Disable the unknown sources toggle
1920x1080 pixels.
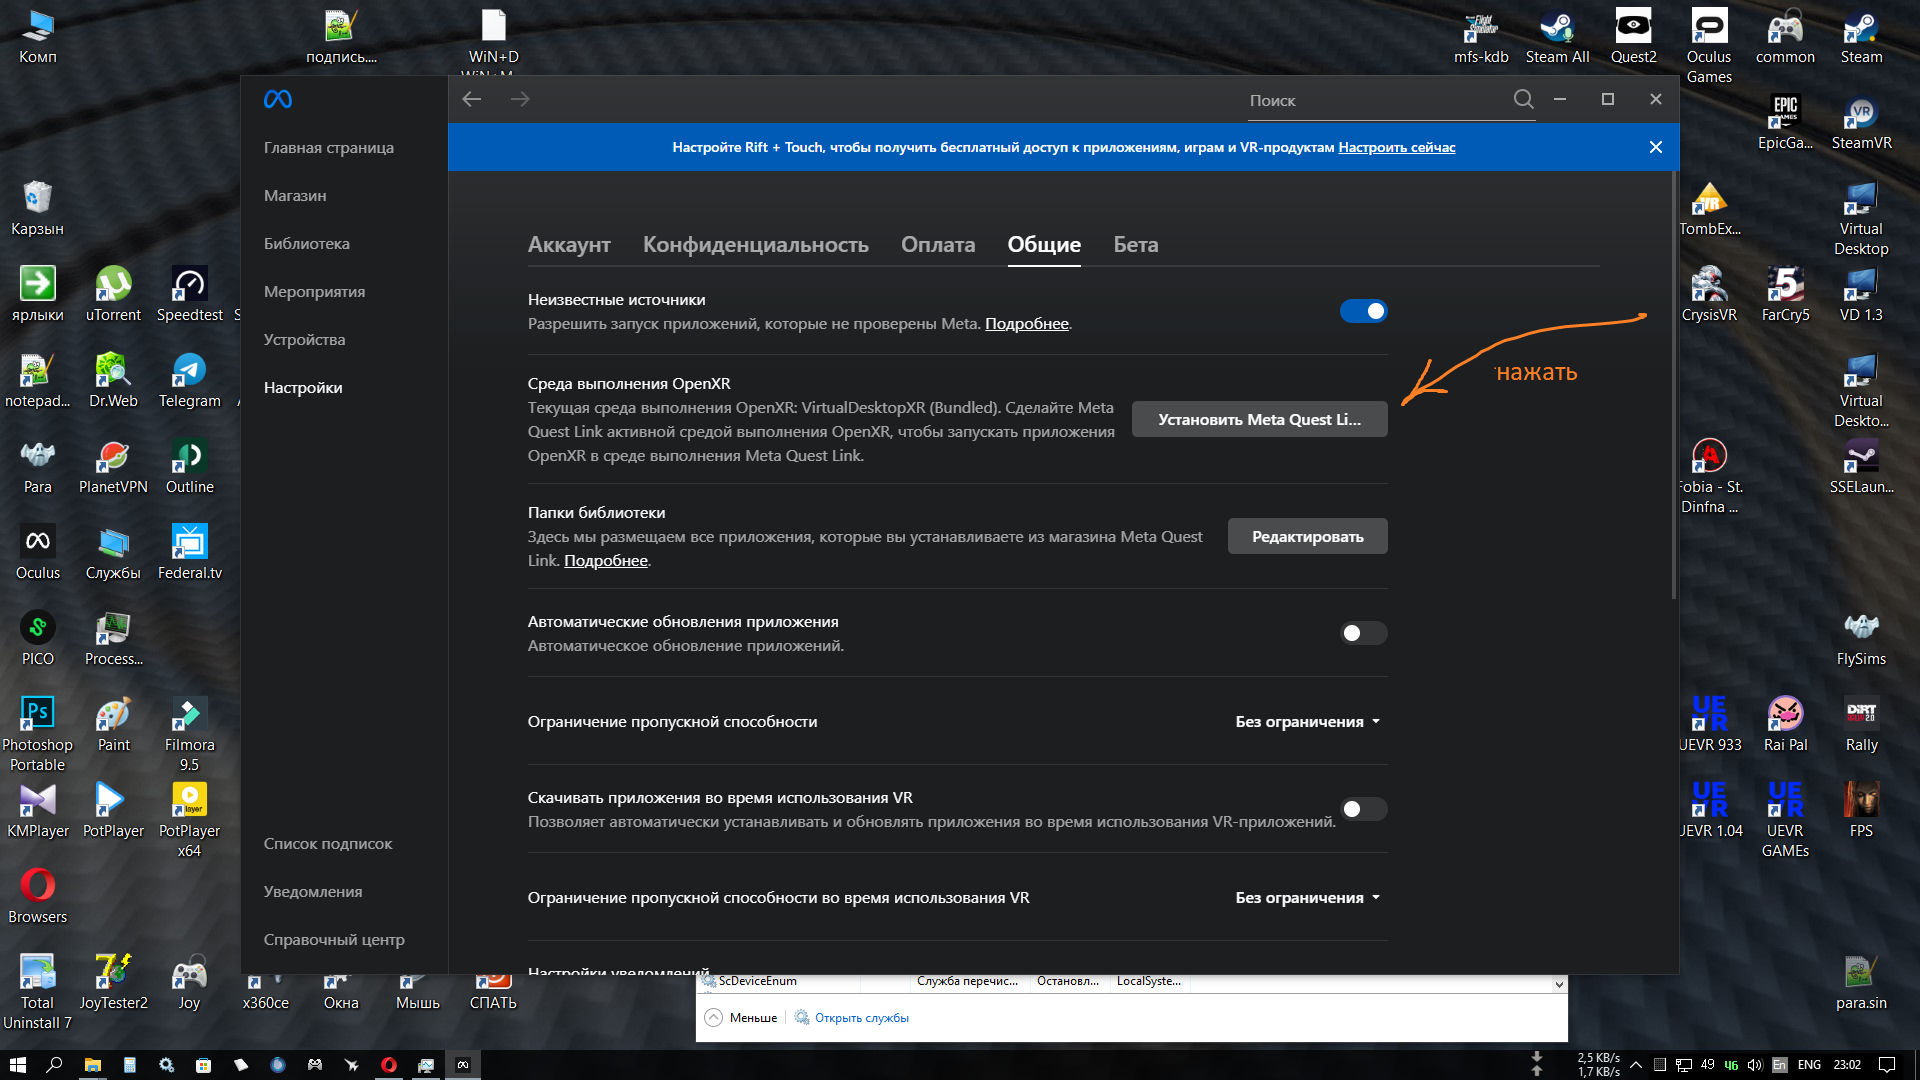(x=1363, y=311)
